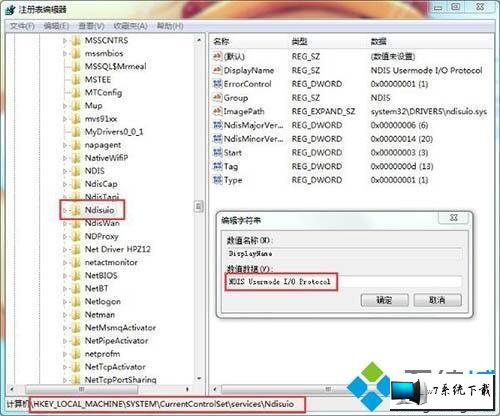The height and width of the screenshot is (416, 500).
Task: Expand the MSSCNTRS tree node
Action: tap(65, 41)
